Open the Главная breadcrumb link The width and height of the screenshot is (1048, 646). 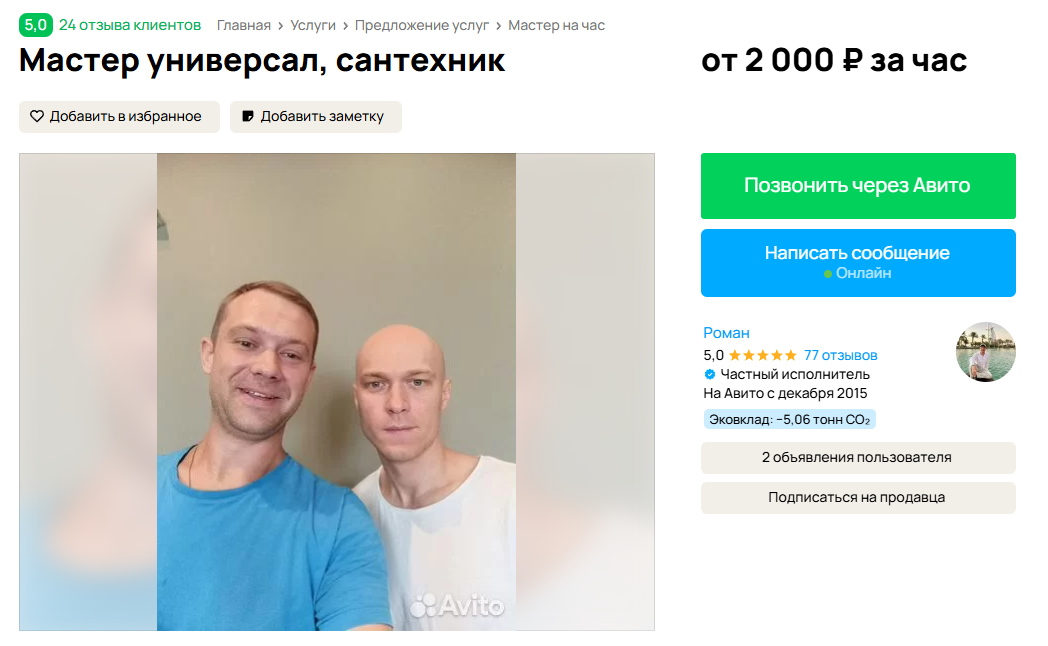[x=243, y=25]
